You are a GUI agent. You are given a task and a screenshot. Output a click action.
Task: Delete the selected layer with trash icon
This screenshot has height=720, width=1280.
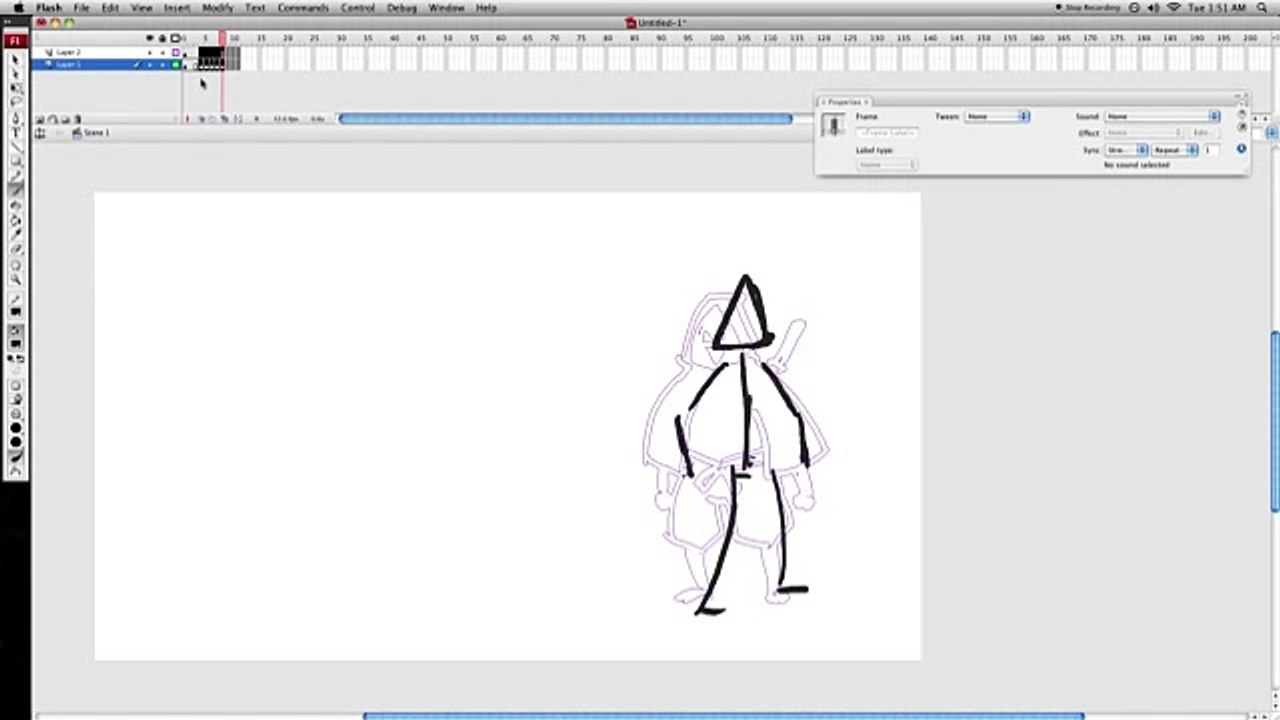point(77,119)
